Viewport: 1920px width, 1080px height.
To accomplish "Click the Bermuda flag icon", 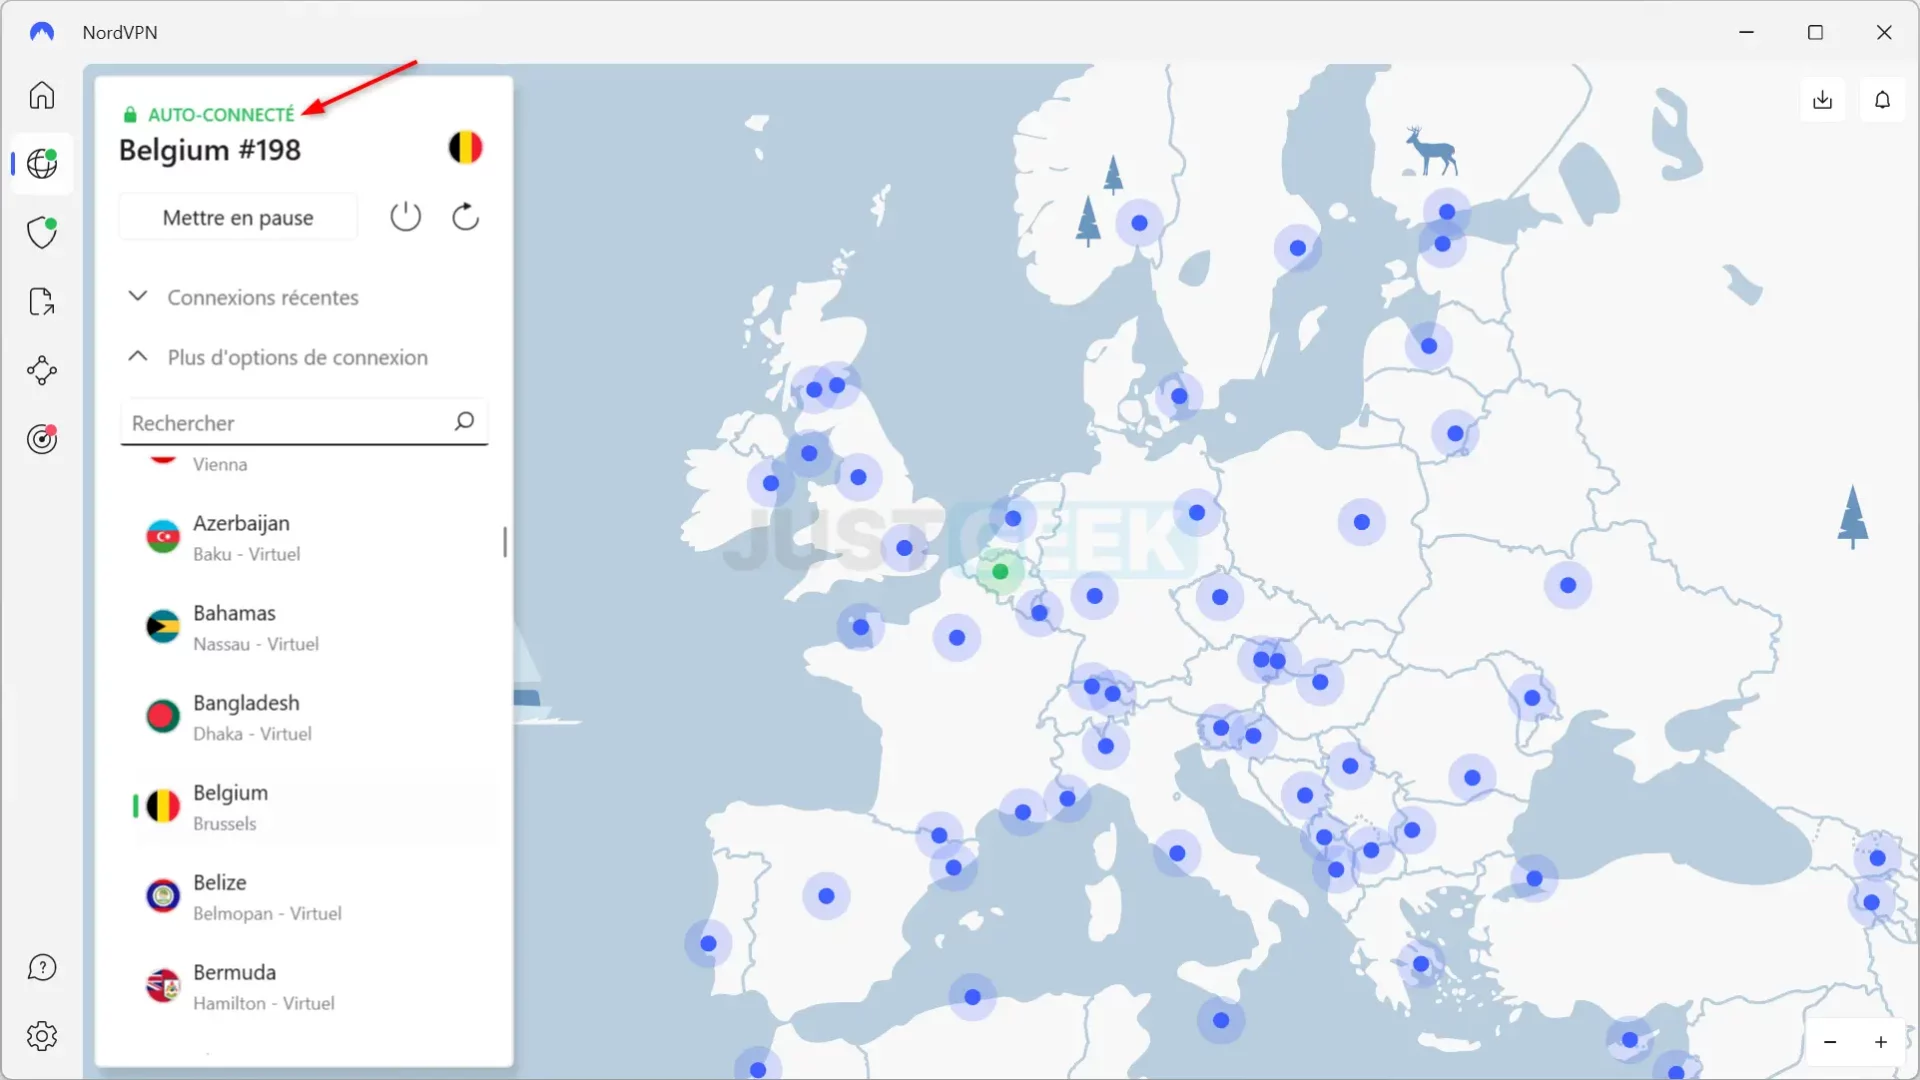I will [163, 986].
